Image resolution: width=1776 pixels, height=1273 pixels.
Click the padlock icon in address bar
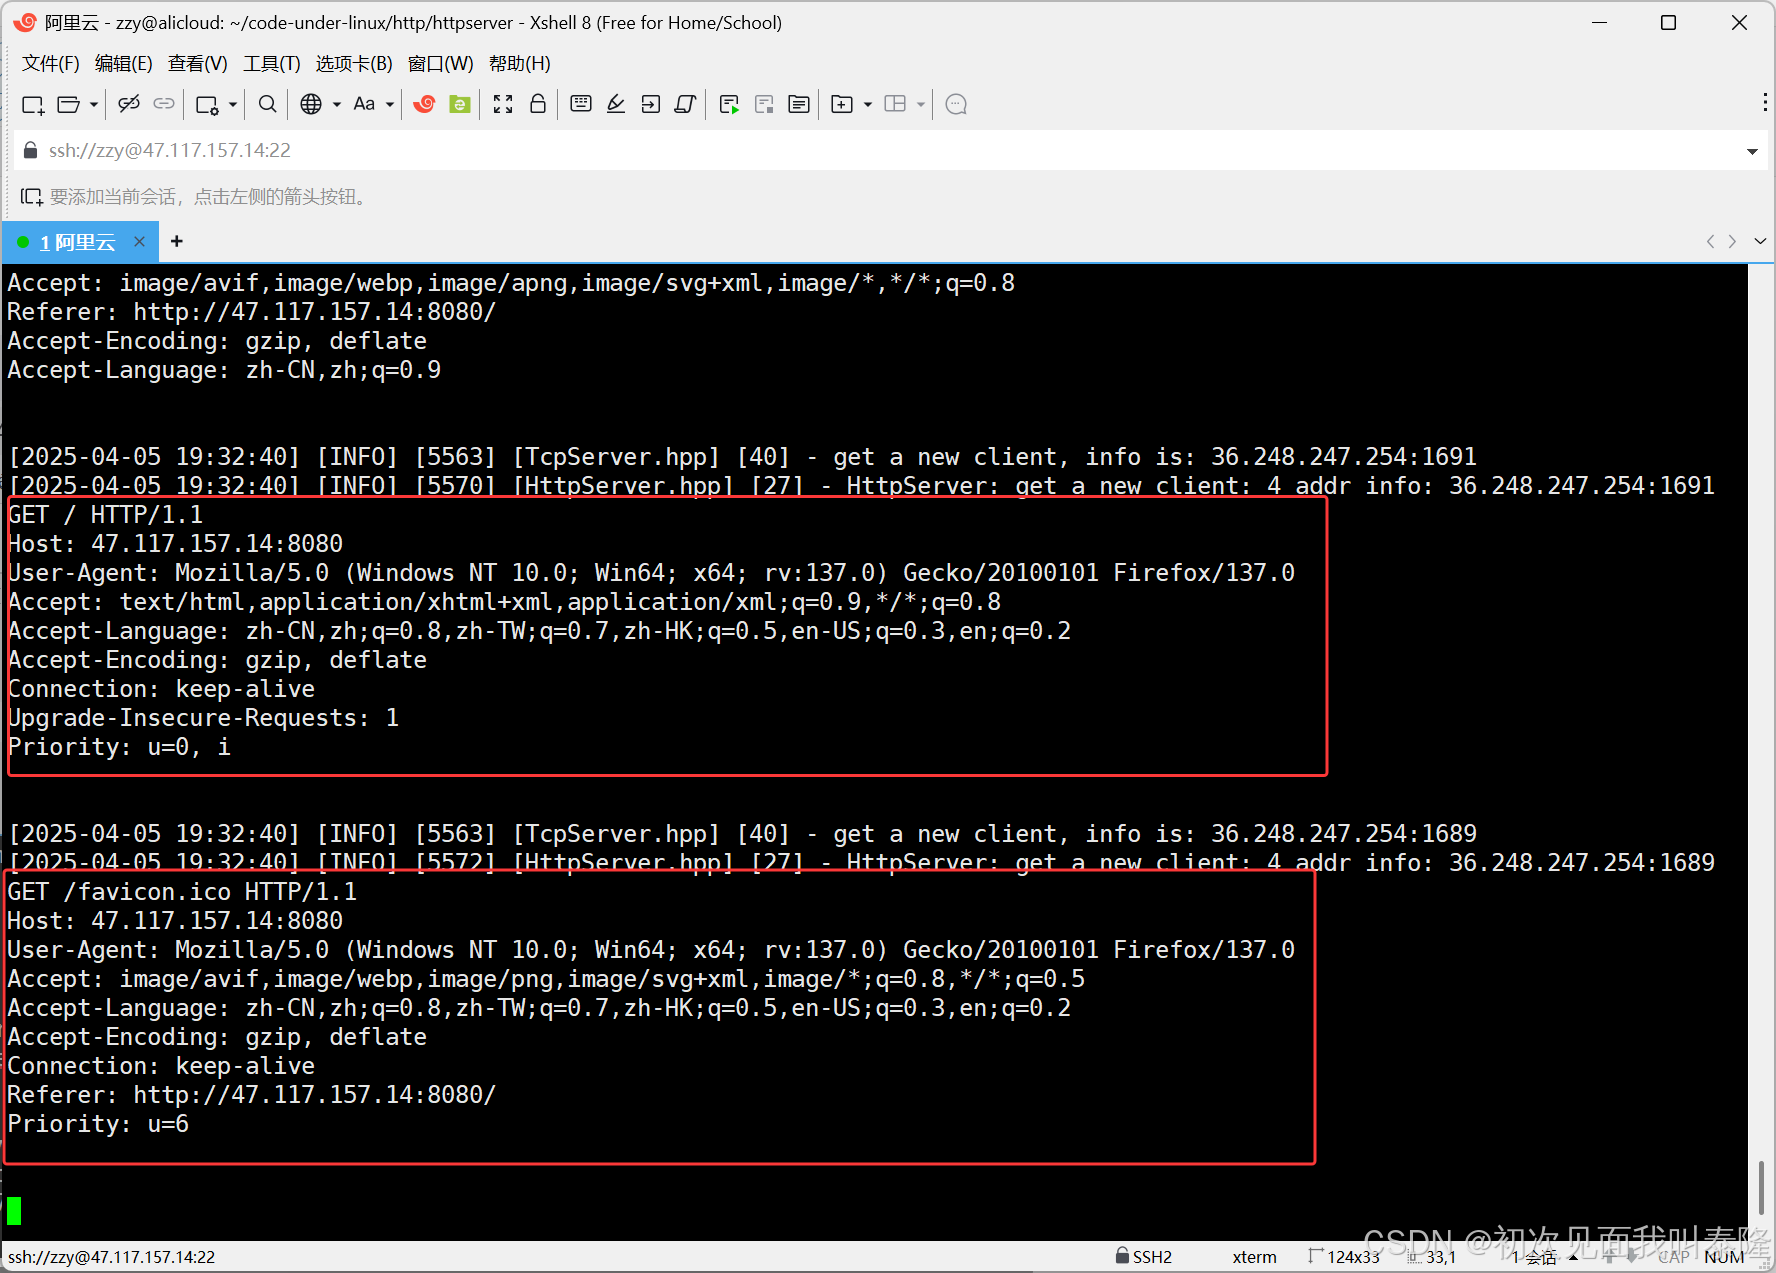[30, 150]
